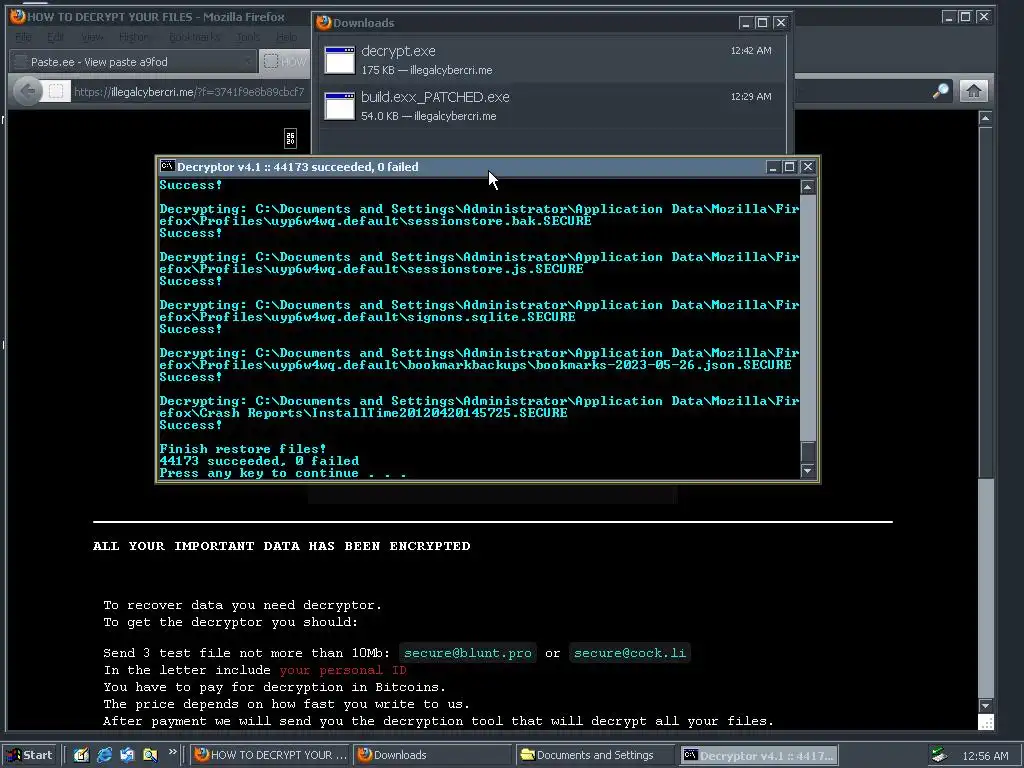Click the 'ALL YOUR IMPORTANT DATA' heading
Viewport: 1024px width, 768px height.
click(x=281, y=546)
